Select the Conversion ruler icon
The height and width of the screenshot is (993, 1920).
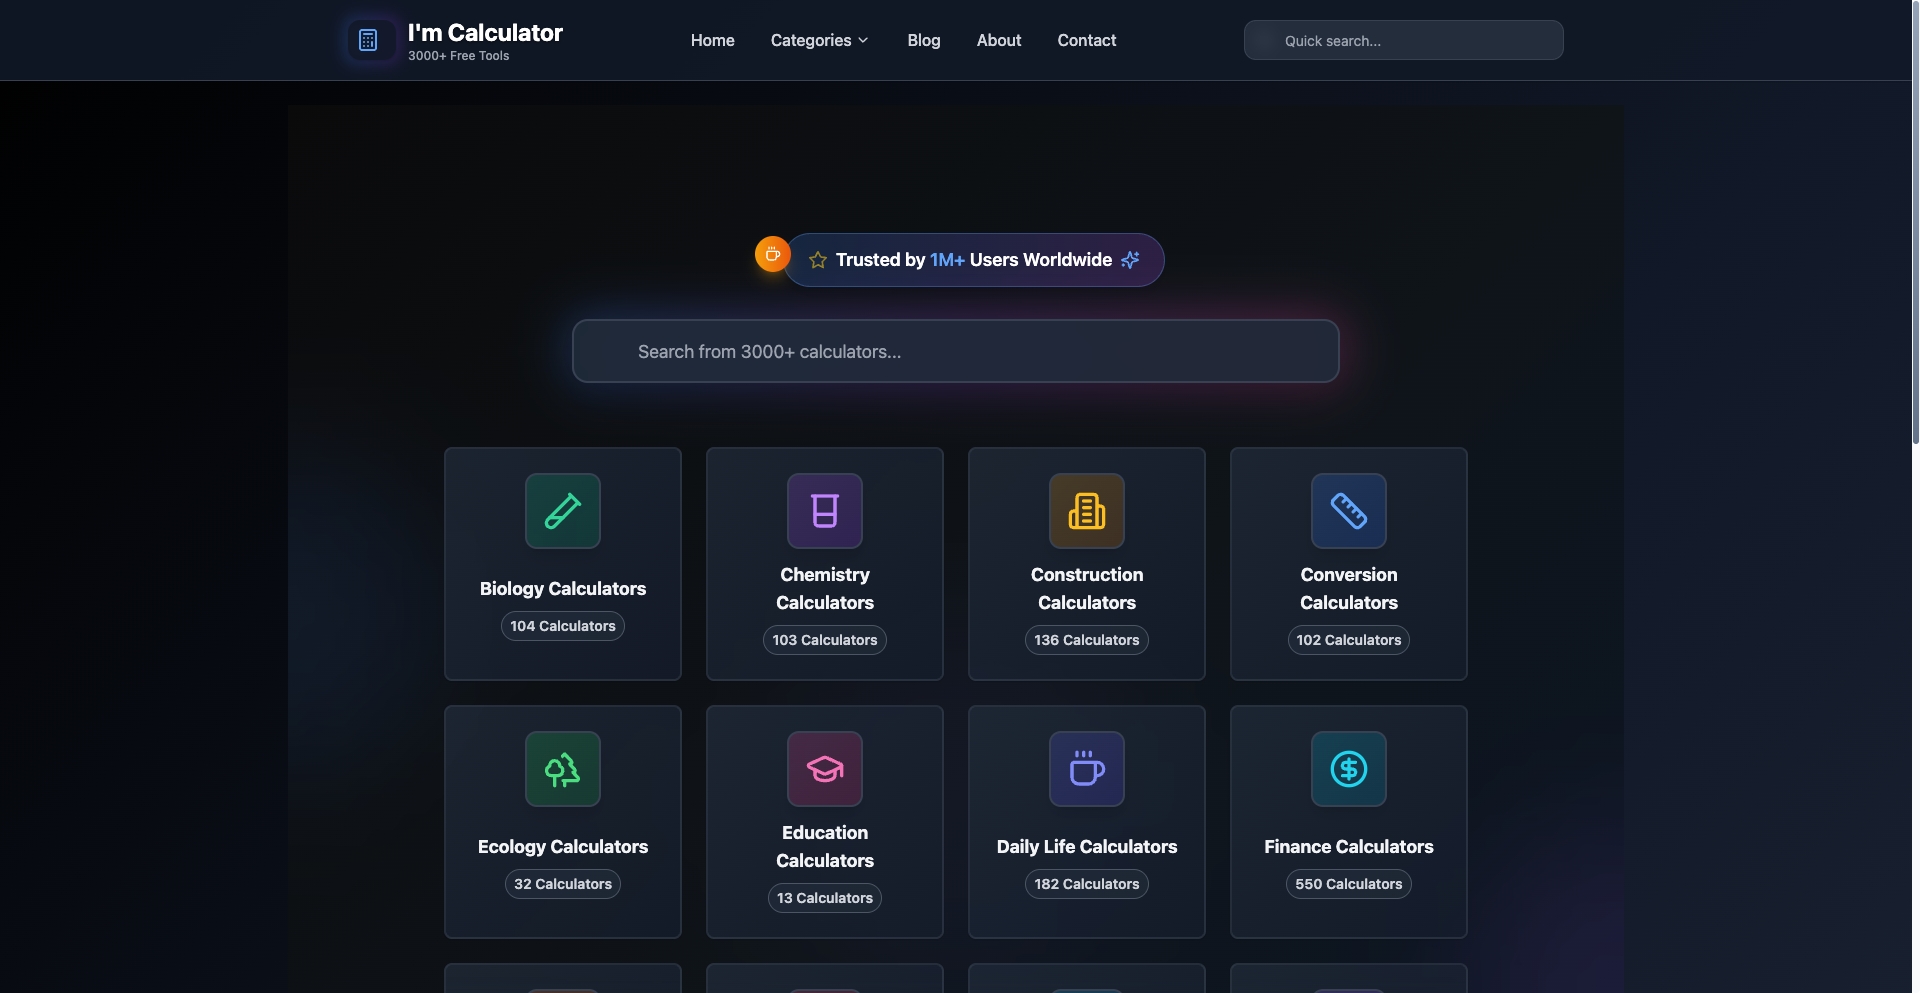(1348, 511)
